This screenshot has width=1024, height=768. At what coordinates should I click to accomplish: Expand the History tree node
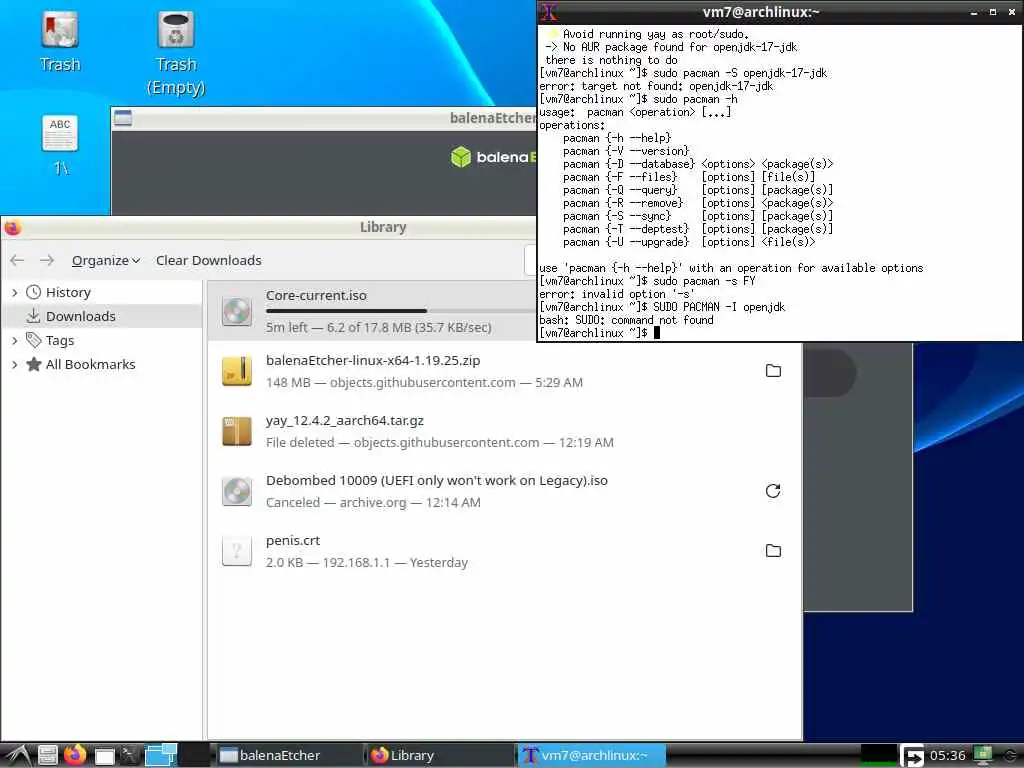[14, 293]
